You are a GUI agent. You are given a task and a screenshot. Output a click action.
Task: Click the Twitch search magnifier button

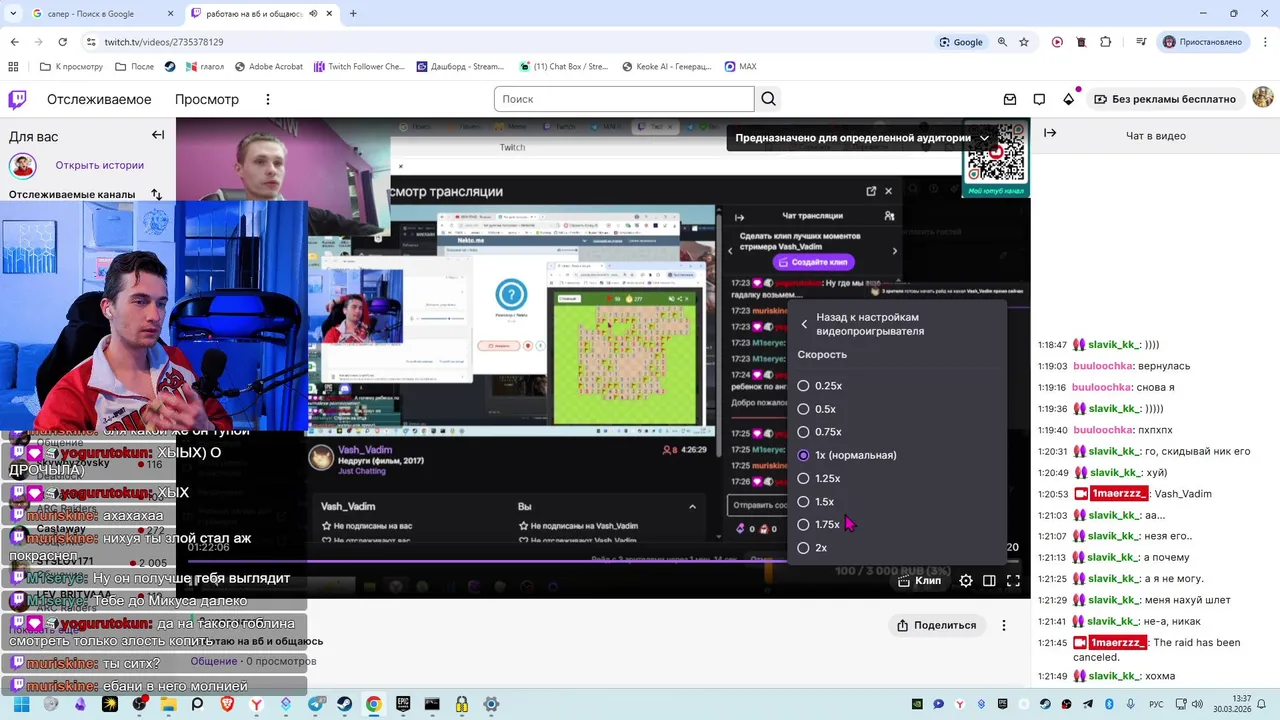pos(768,99)
